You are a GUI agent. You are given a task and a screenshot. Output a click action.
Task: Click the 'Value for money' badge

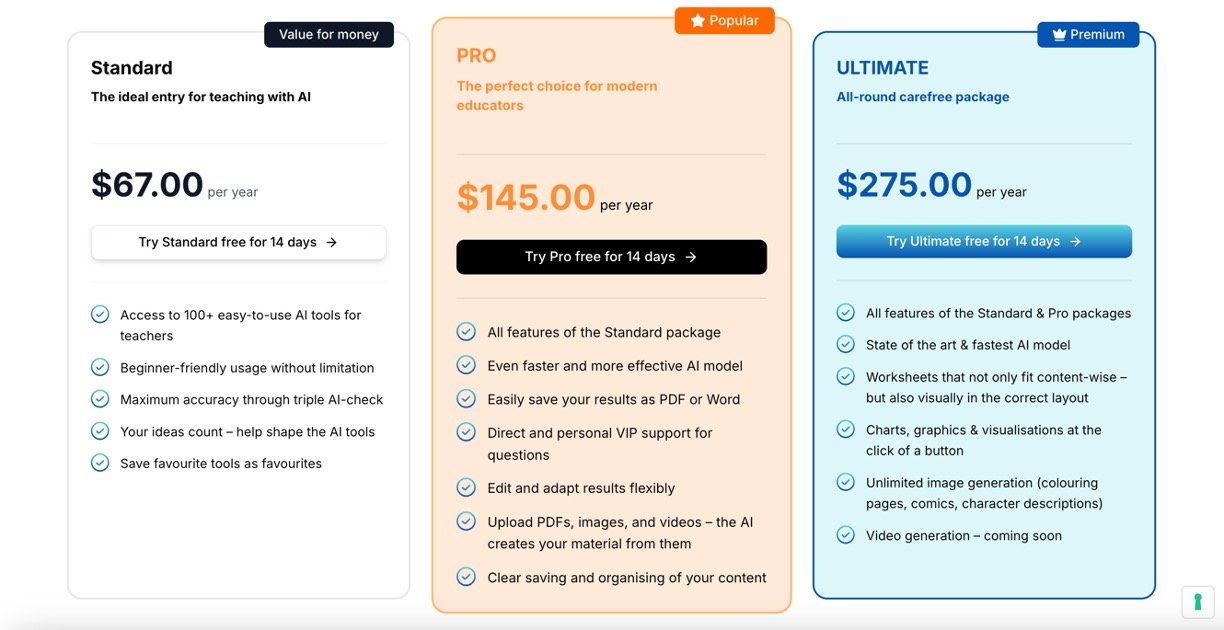[x=329, y=35]
